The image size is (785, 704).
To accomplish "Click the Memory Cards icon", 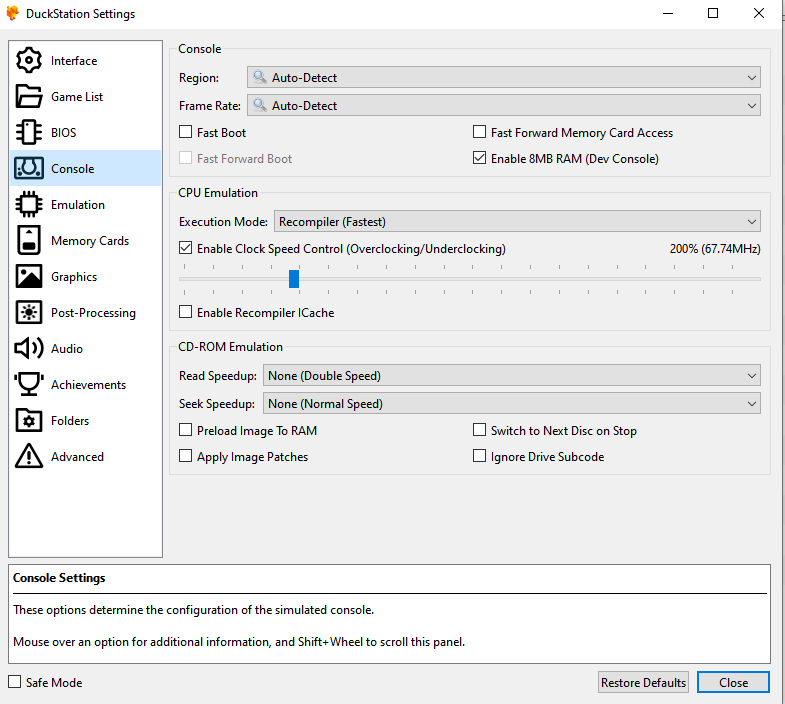I will click(29, 241).
